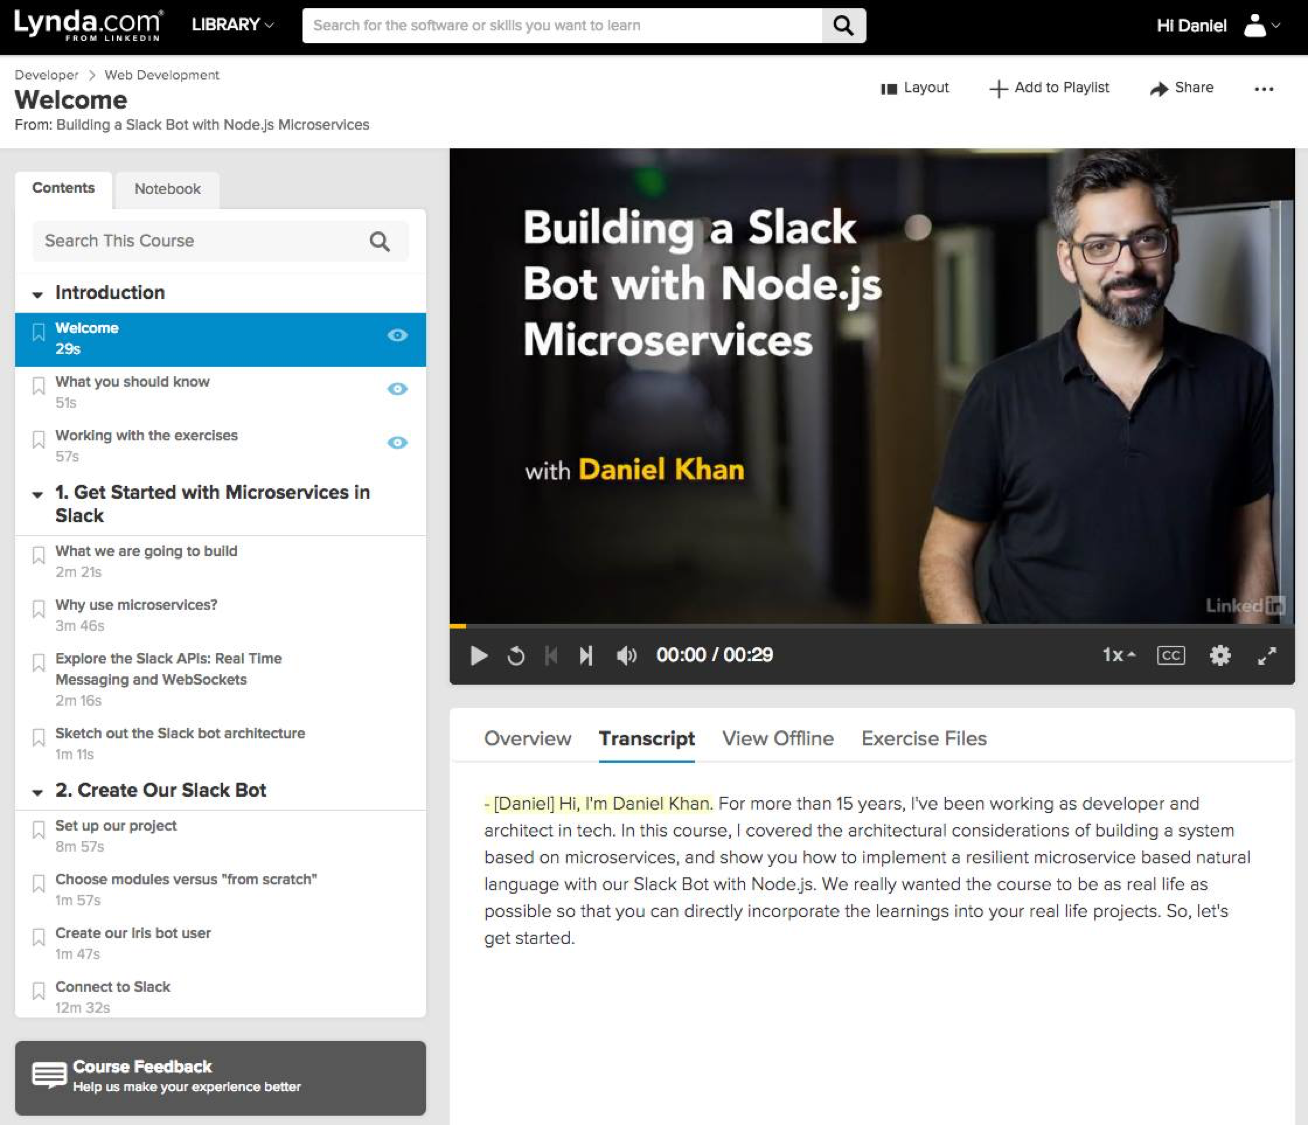1308x1125 pixels.
Task: Skip to the next video
Action: coord(586,656)
